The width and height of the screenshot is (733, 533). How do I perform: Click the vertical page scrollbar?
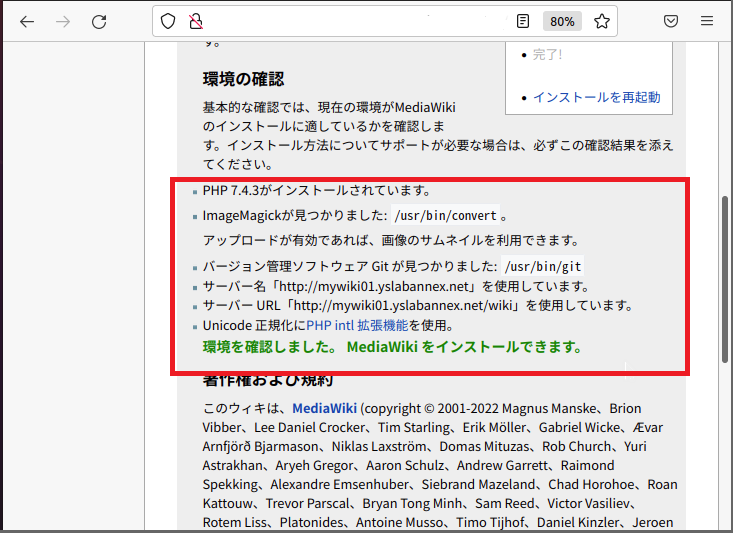[x=725, y=280]
